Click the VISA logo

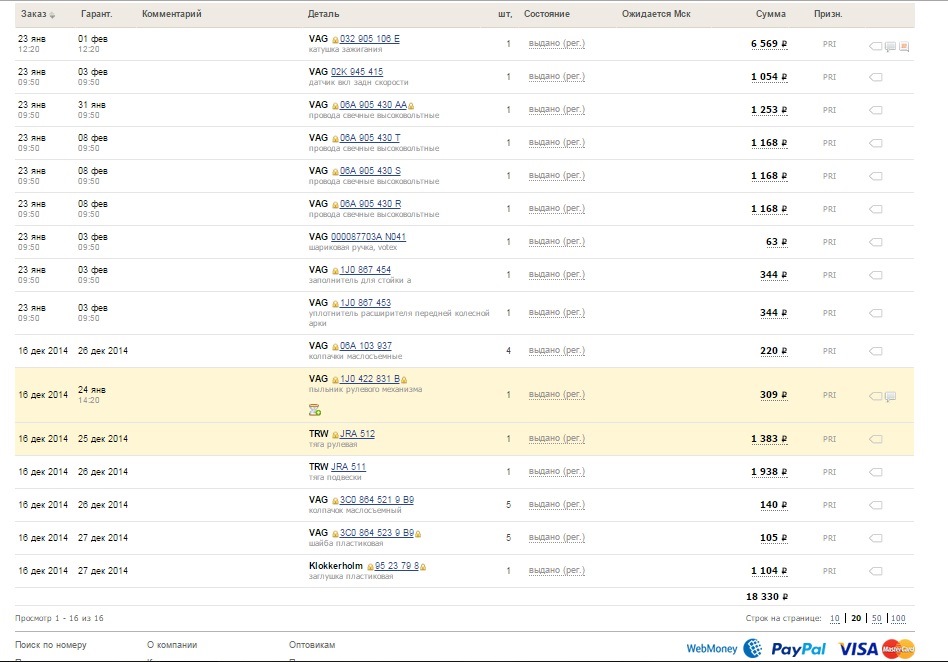point(858,649)
